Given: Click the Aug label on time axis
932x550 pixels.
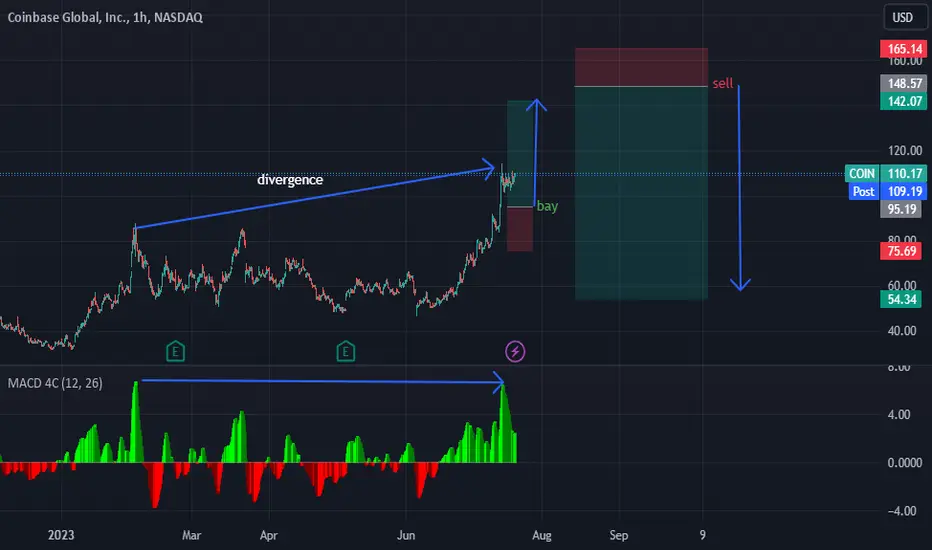Looking at the screenshot, I should point(541,535).
